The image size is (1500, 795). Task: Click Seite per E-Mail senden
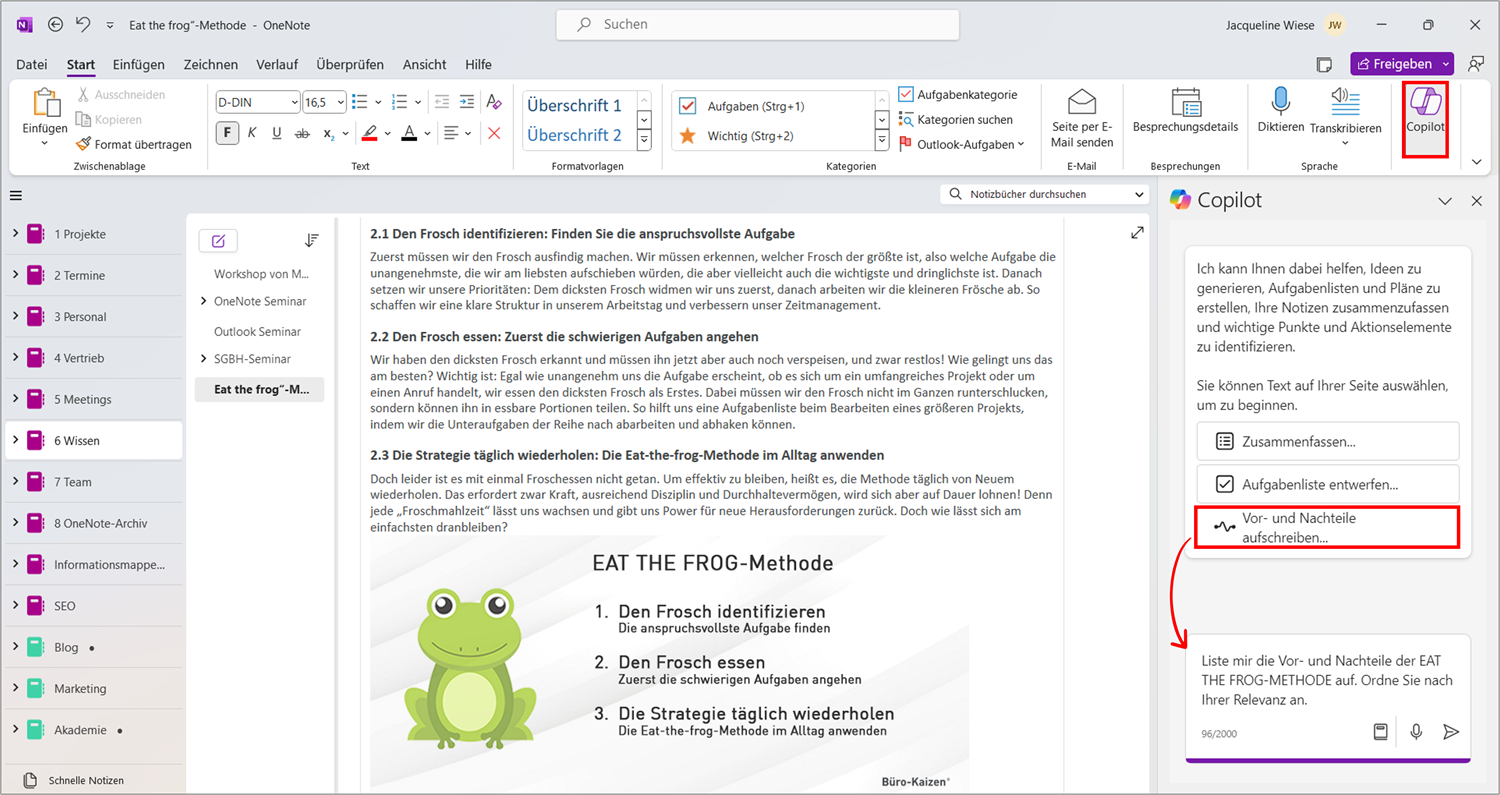tap(1082, 118)
